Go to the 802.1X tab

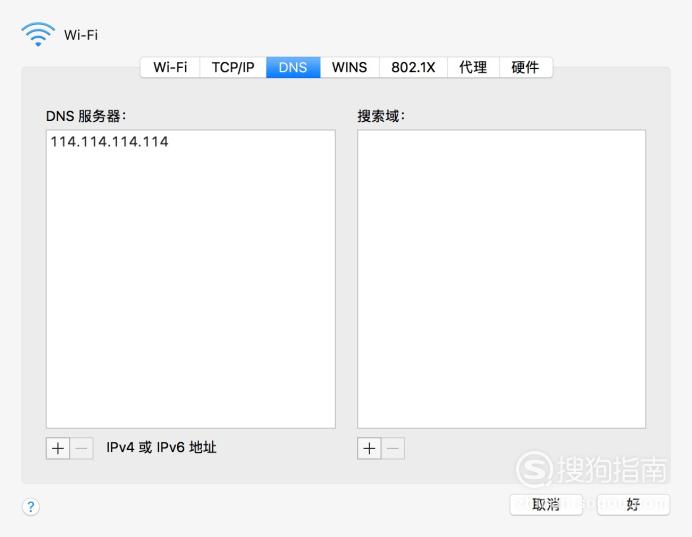tap(413, 67)
